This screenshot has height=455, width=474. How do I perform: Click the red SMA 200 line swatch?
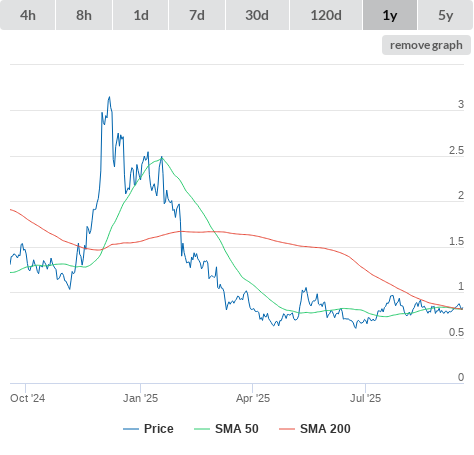(x=287, y=429)
